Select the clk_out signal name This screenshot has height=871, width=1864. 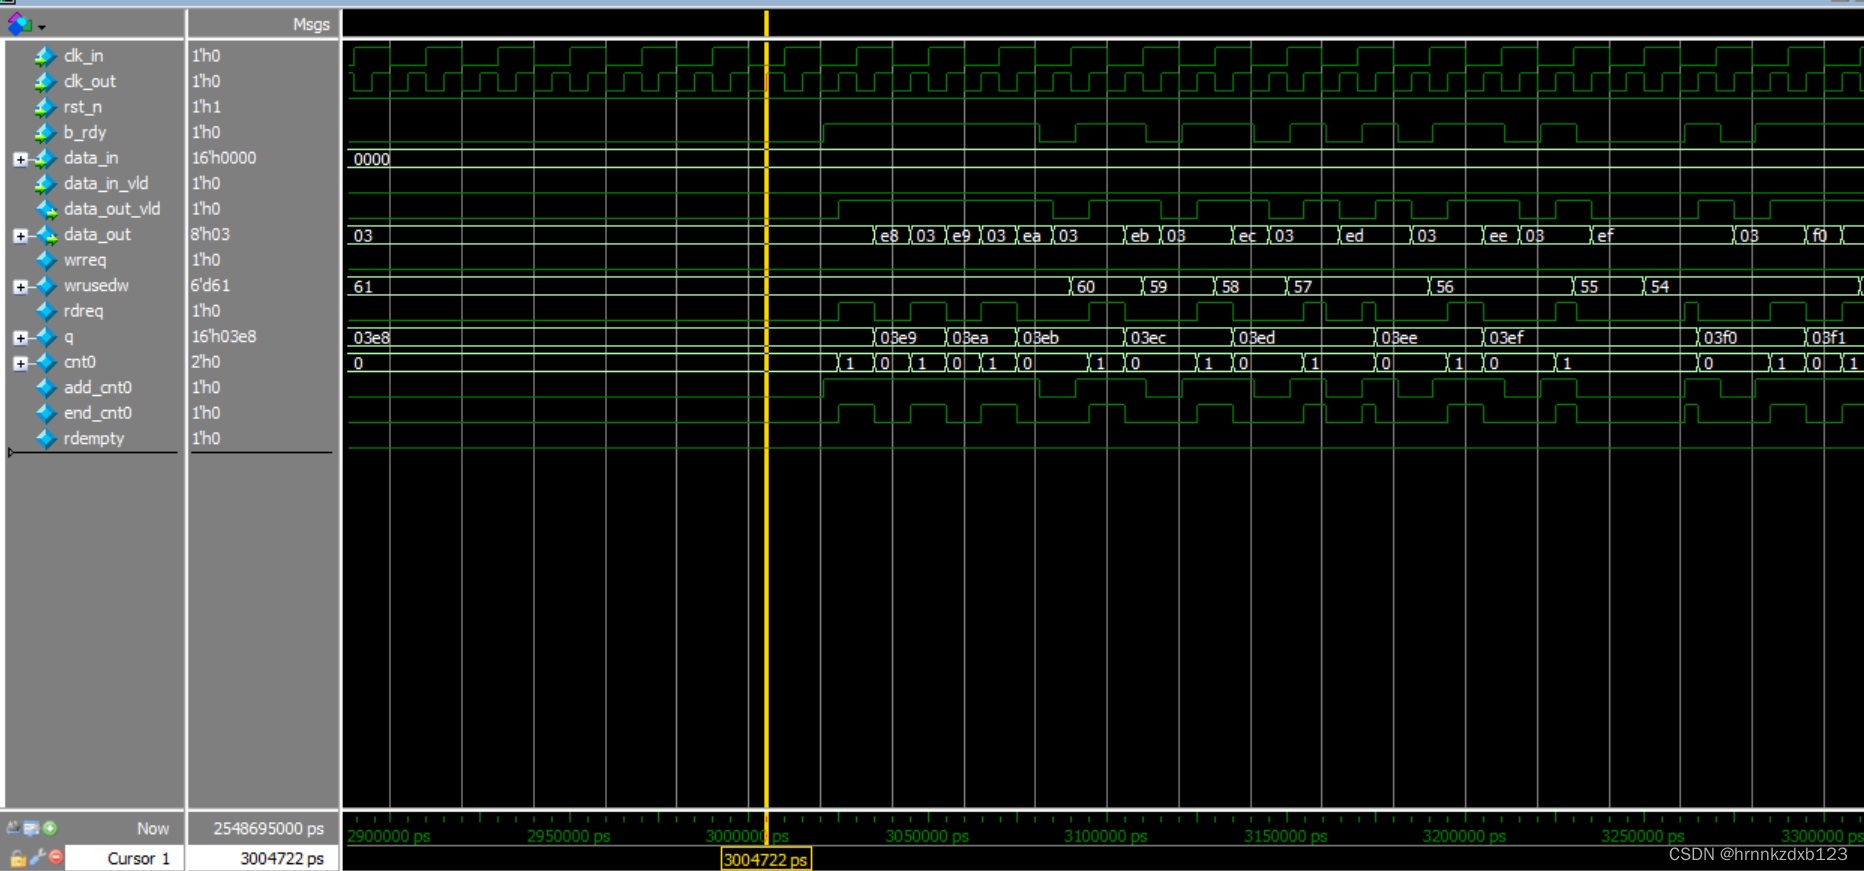pyautogui.click(x=90, y=82)
